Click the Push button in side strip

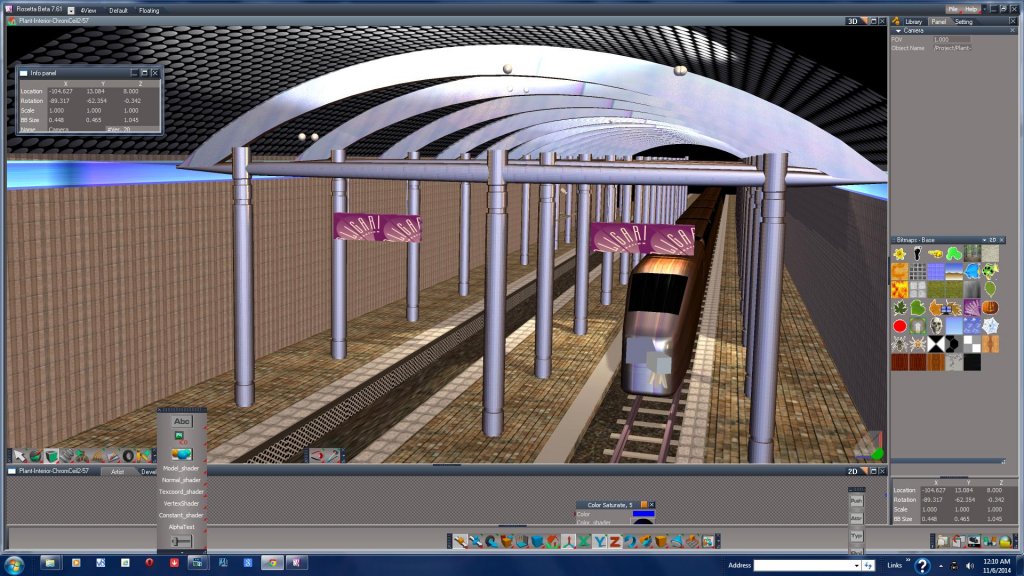pos(856,500)
